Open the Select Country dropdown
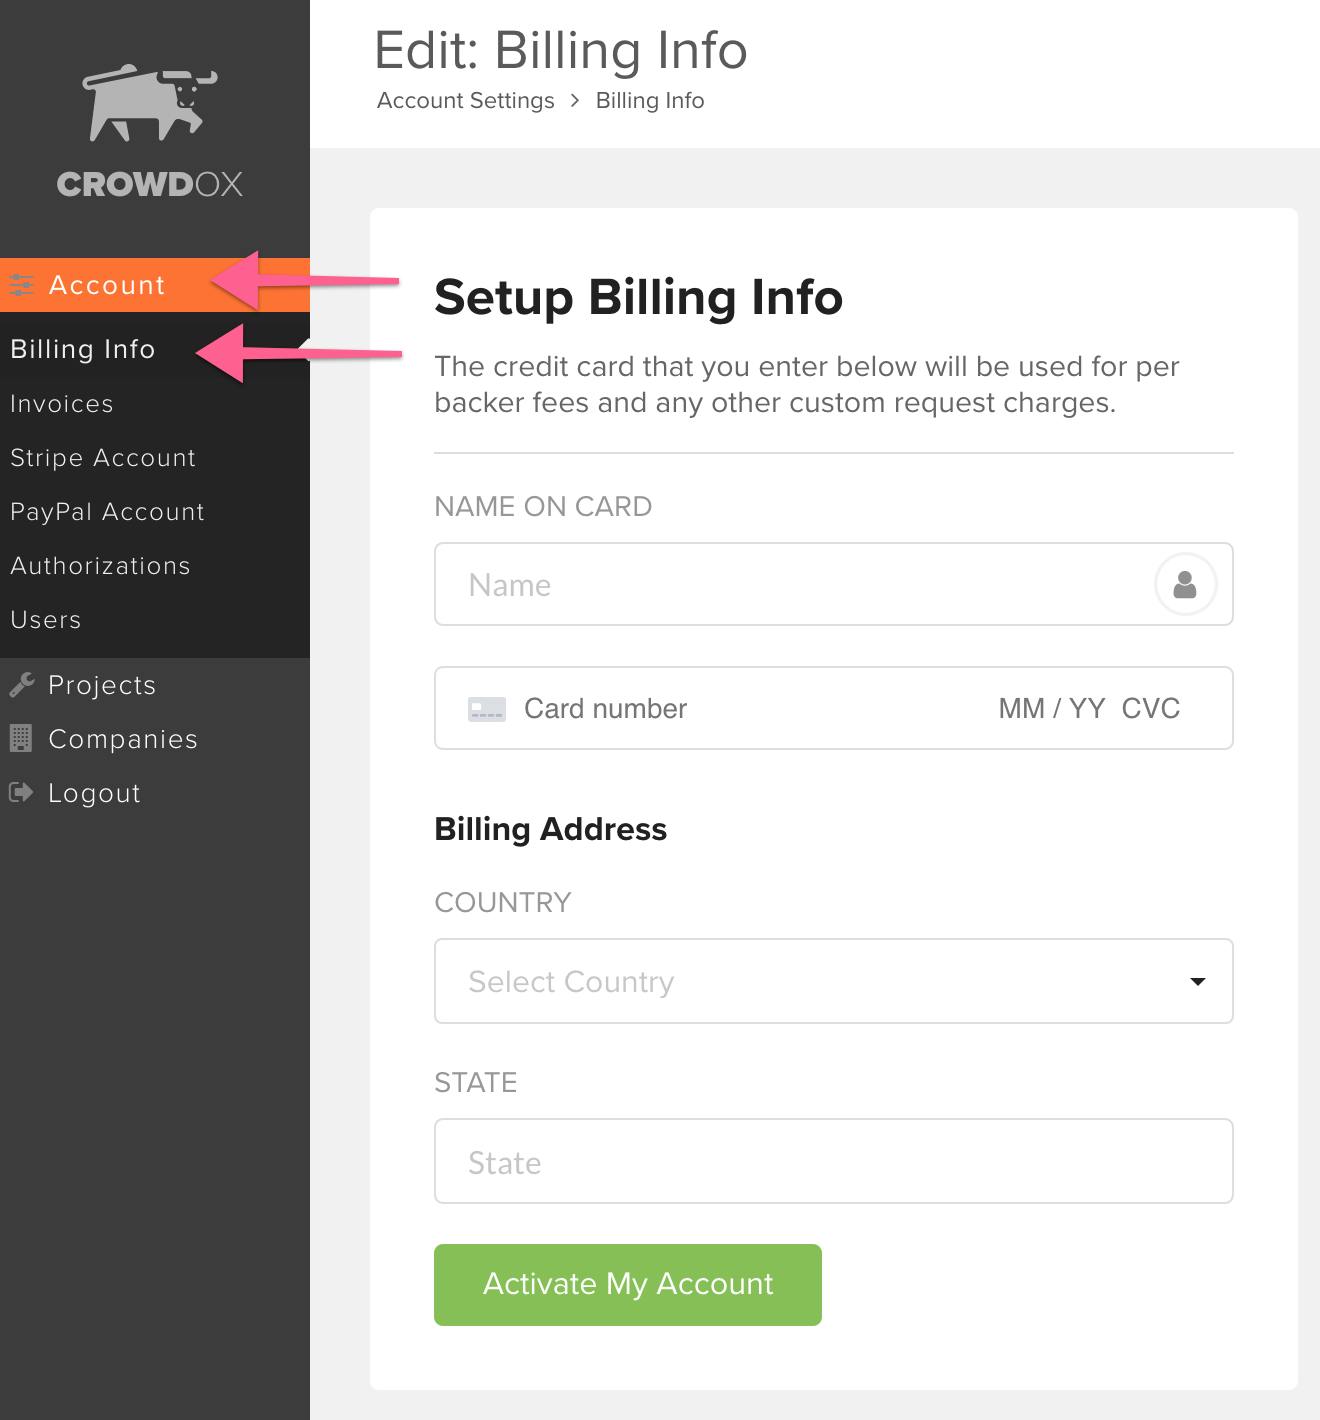1320x1420 pixels. coord(833,981)
